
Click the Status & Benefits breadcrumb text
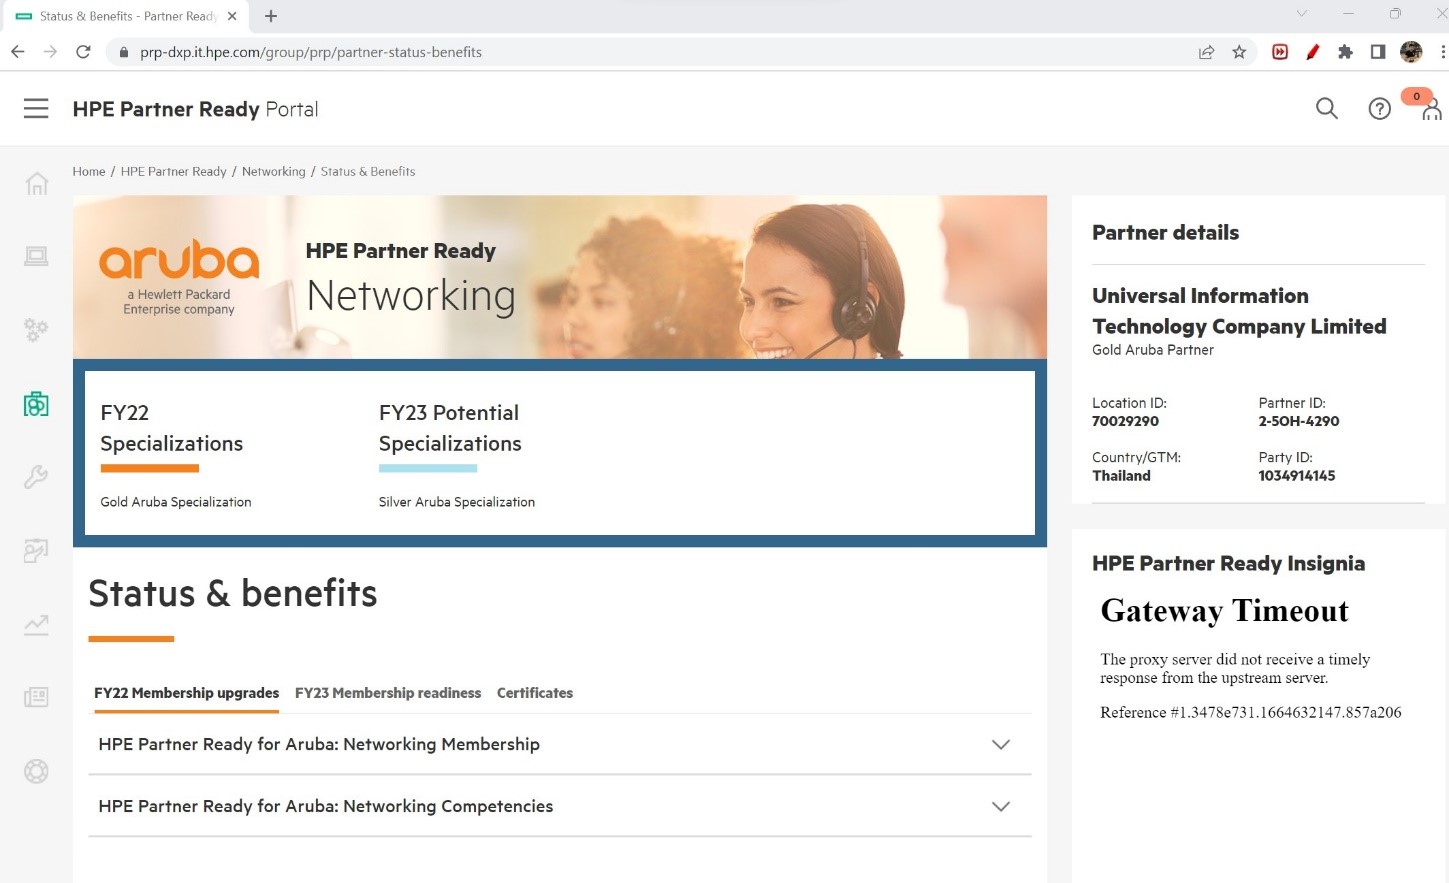coord(368,172)
